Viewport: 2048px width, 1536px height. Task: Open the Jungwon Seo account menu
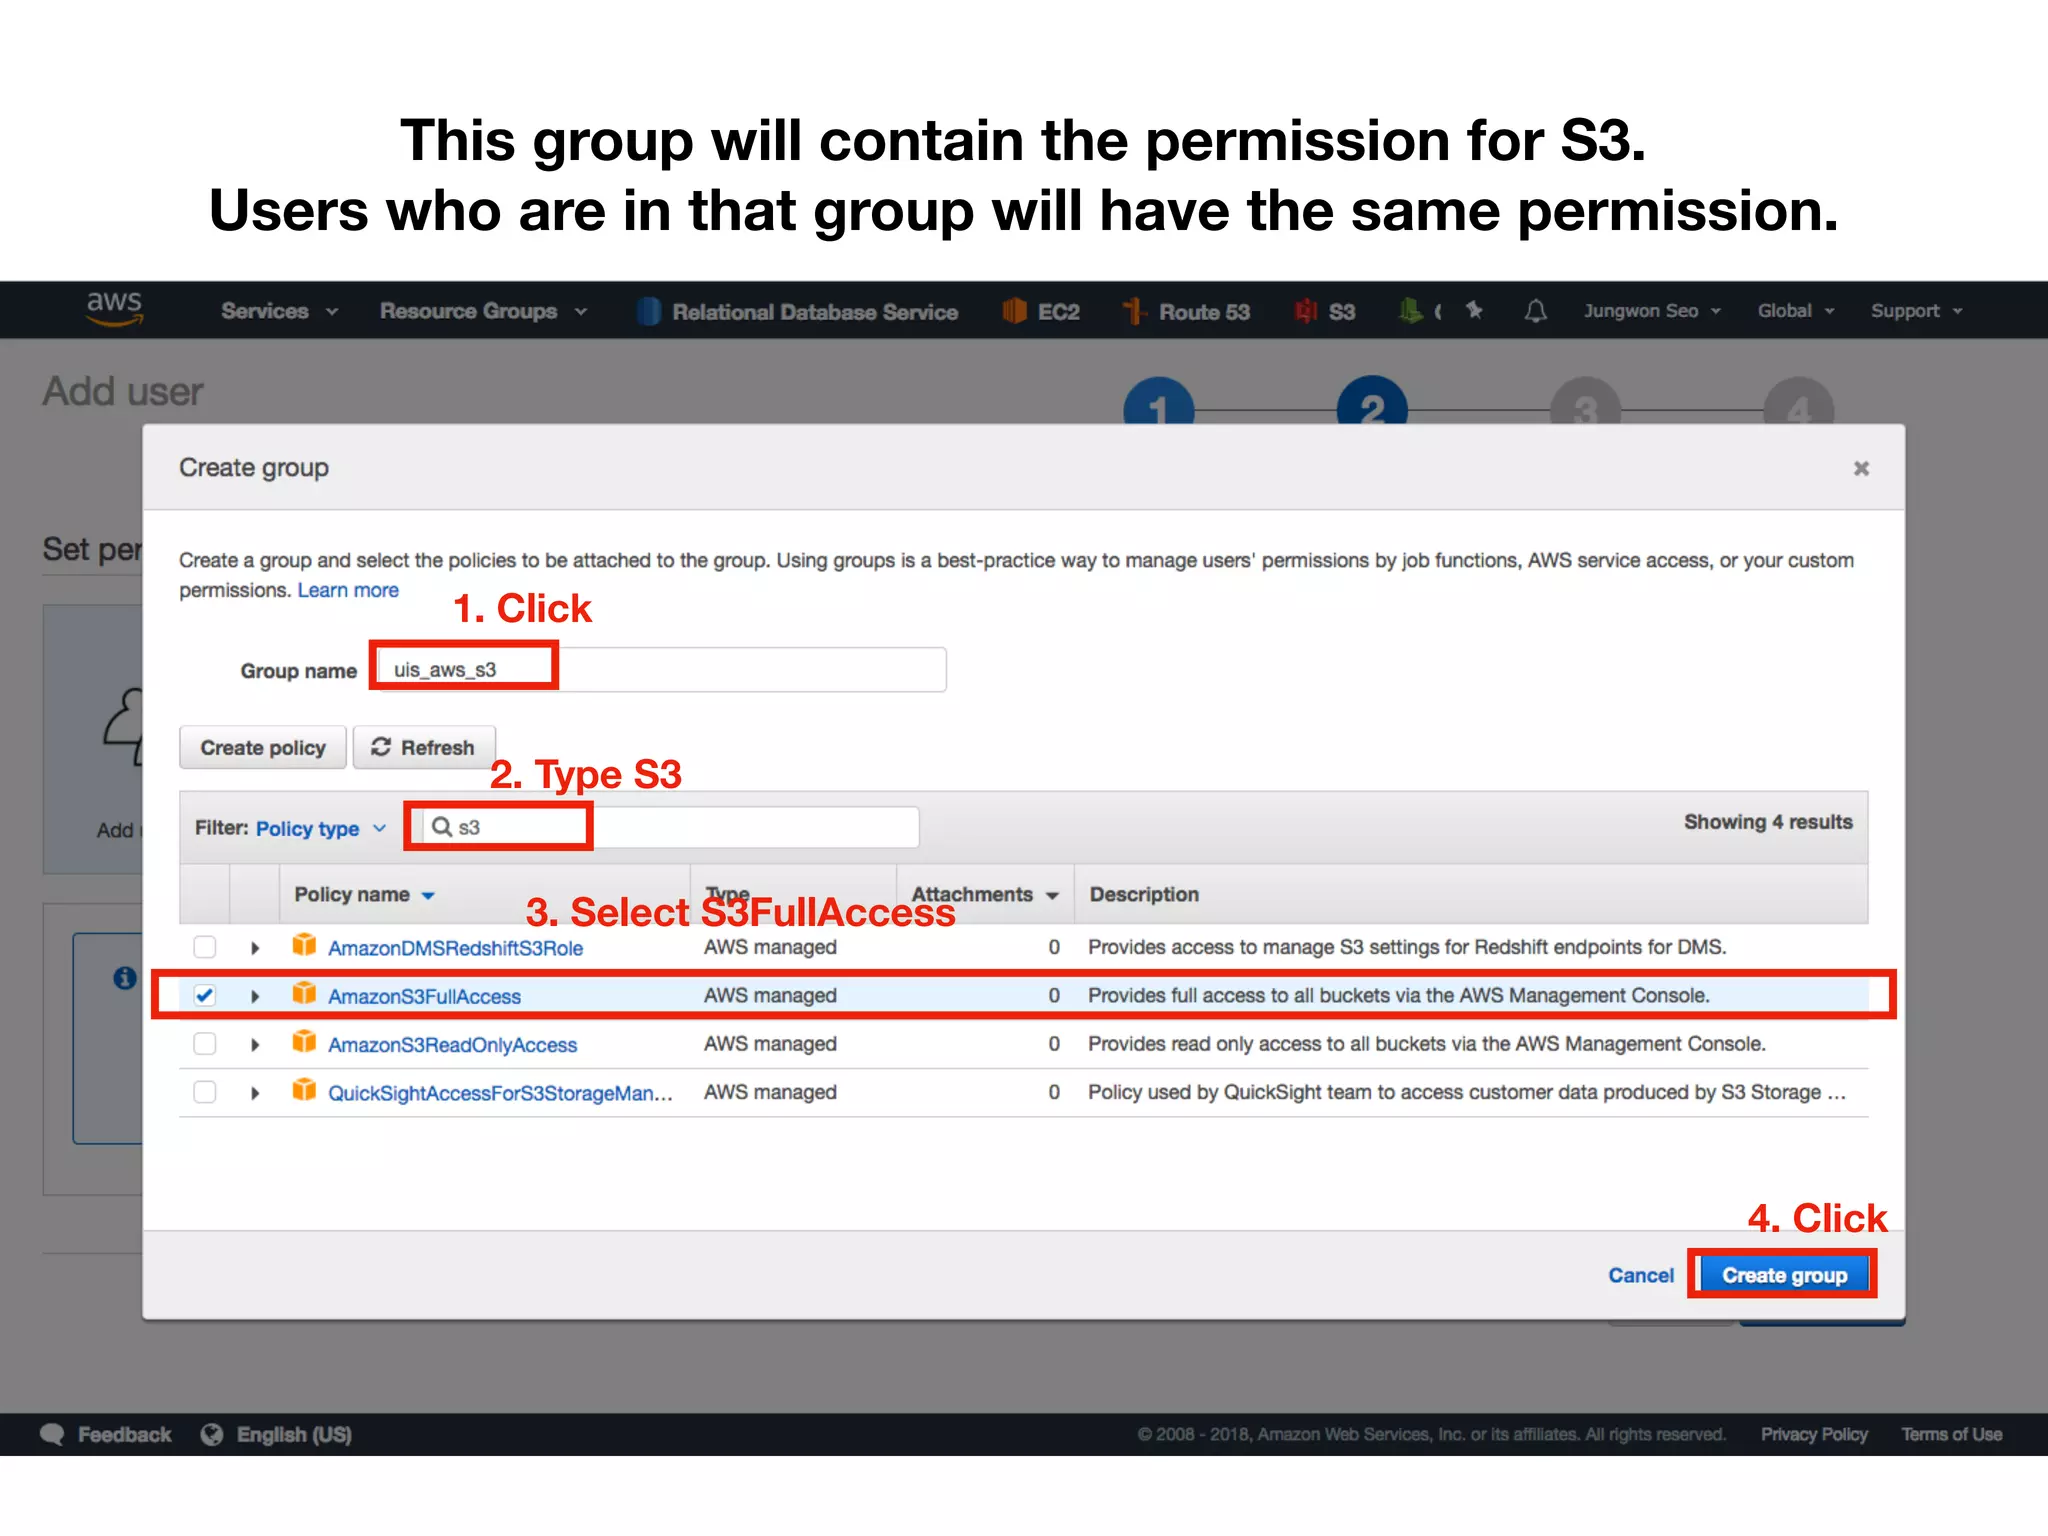click(1652, 311)
